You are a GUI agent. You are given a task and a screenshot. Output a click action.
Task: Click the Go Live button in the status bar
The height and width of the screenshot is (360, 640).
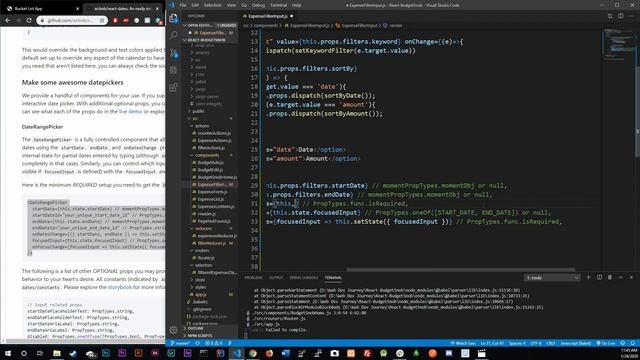click(x=606, y=343)
